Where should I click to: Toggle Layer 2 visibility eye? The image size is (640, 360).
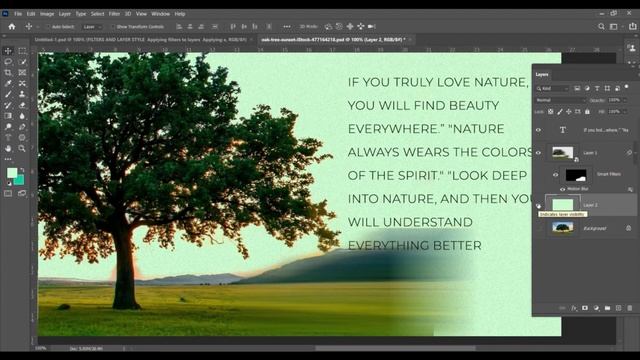[538, 206]
